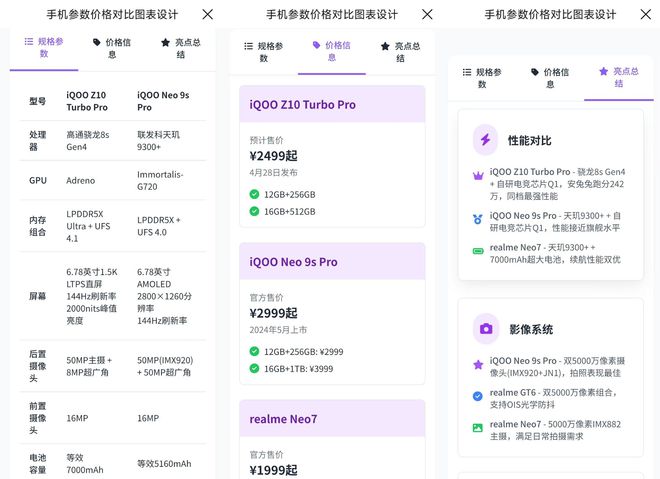Click camera icon beside 影像系统

pyautogui.click(x=486, y=329)
